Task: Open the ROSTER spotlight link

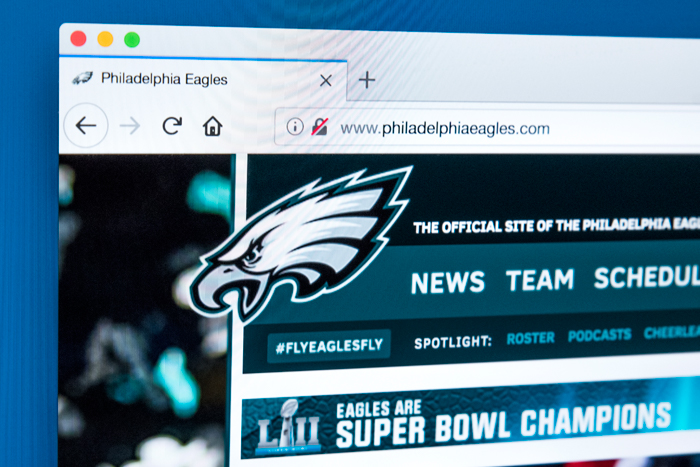Action: tap(530, 338)
